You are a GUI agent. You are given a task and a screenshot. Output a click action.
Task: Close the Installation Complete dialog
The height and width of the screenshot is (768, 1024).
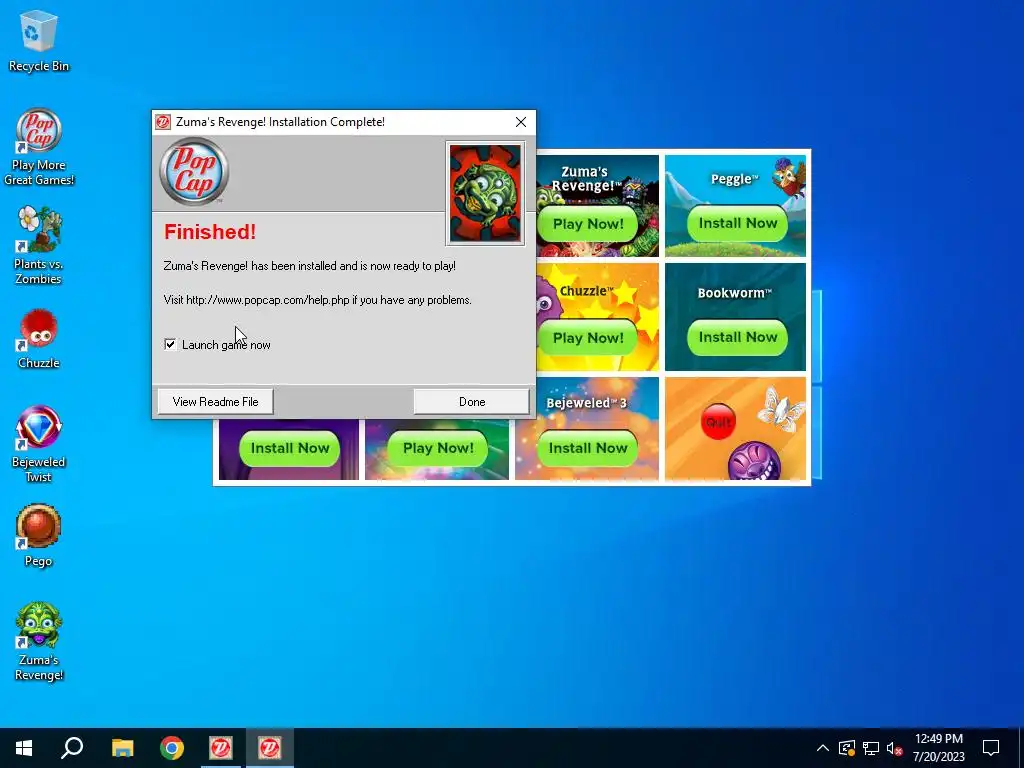(x=520, y=122)
